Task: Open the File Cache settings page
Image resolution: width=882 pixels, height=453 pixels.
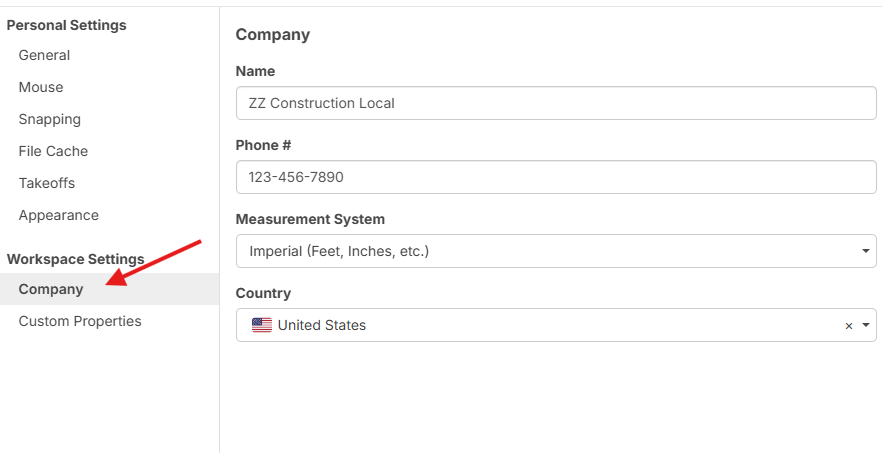Action: pyautogui.click(x=53, y=151)
